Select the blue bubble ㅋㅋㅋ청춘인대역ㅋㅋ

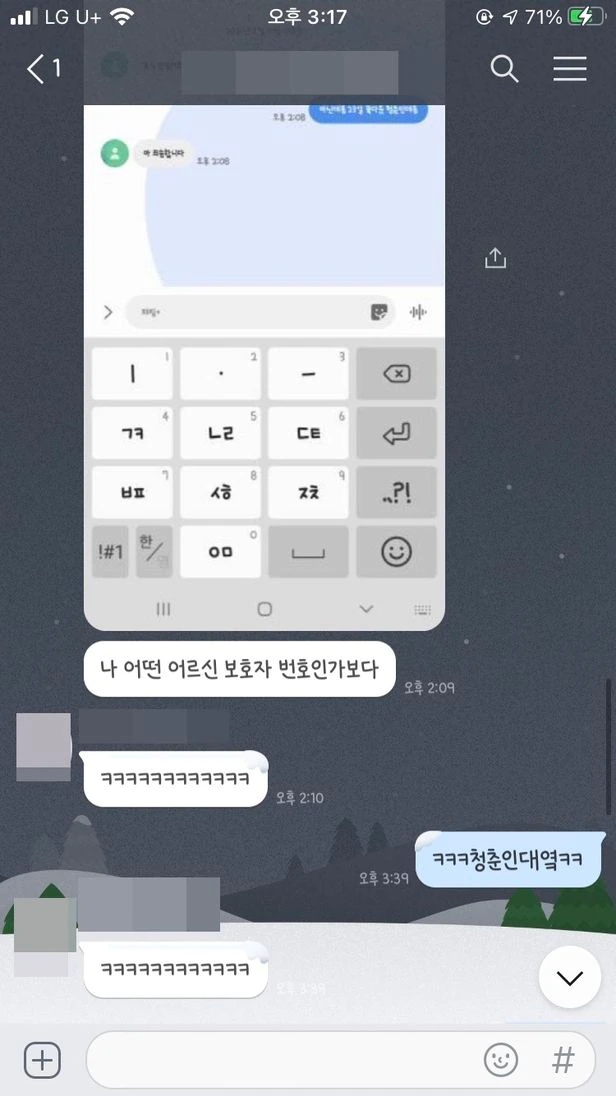(508, 859)
